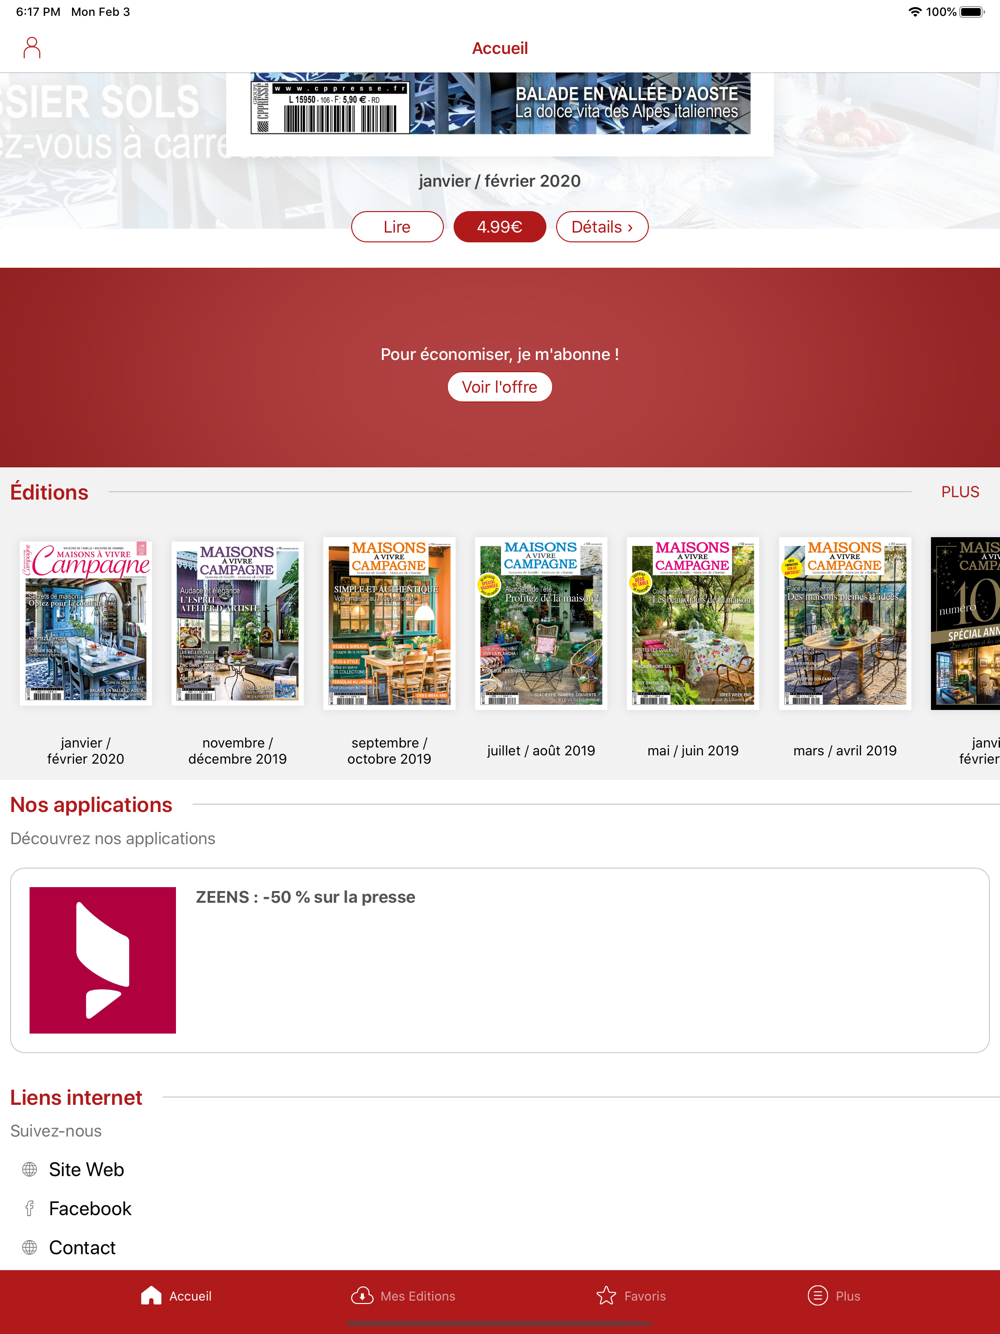Open the Contact link
This screenshot has height=1334, width=1000.
point(82,1248)
